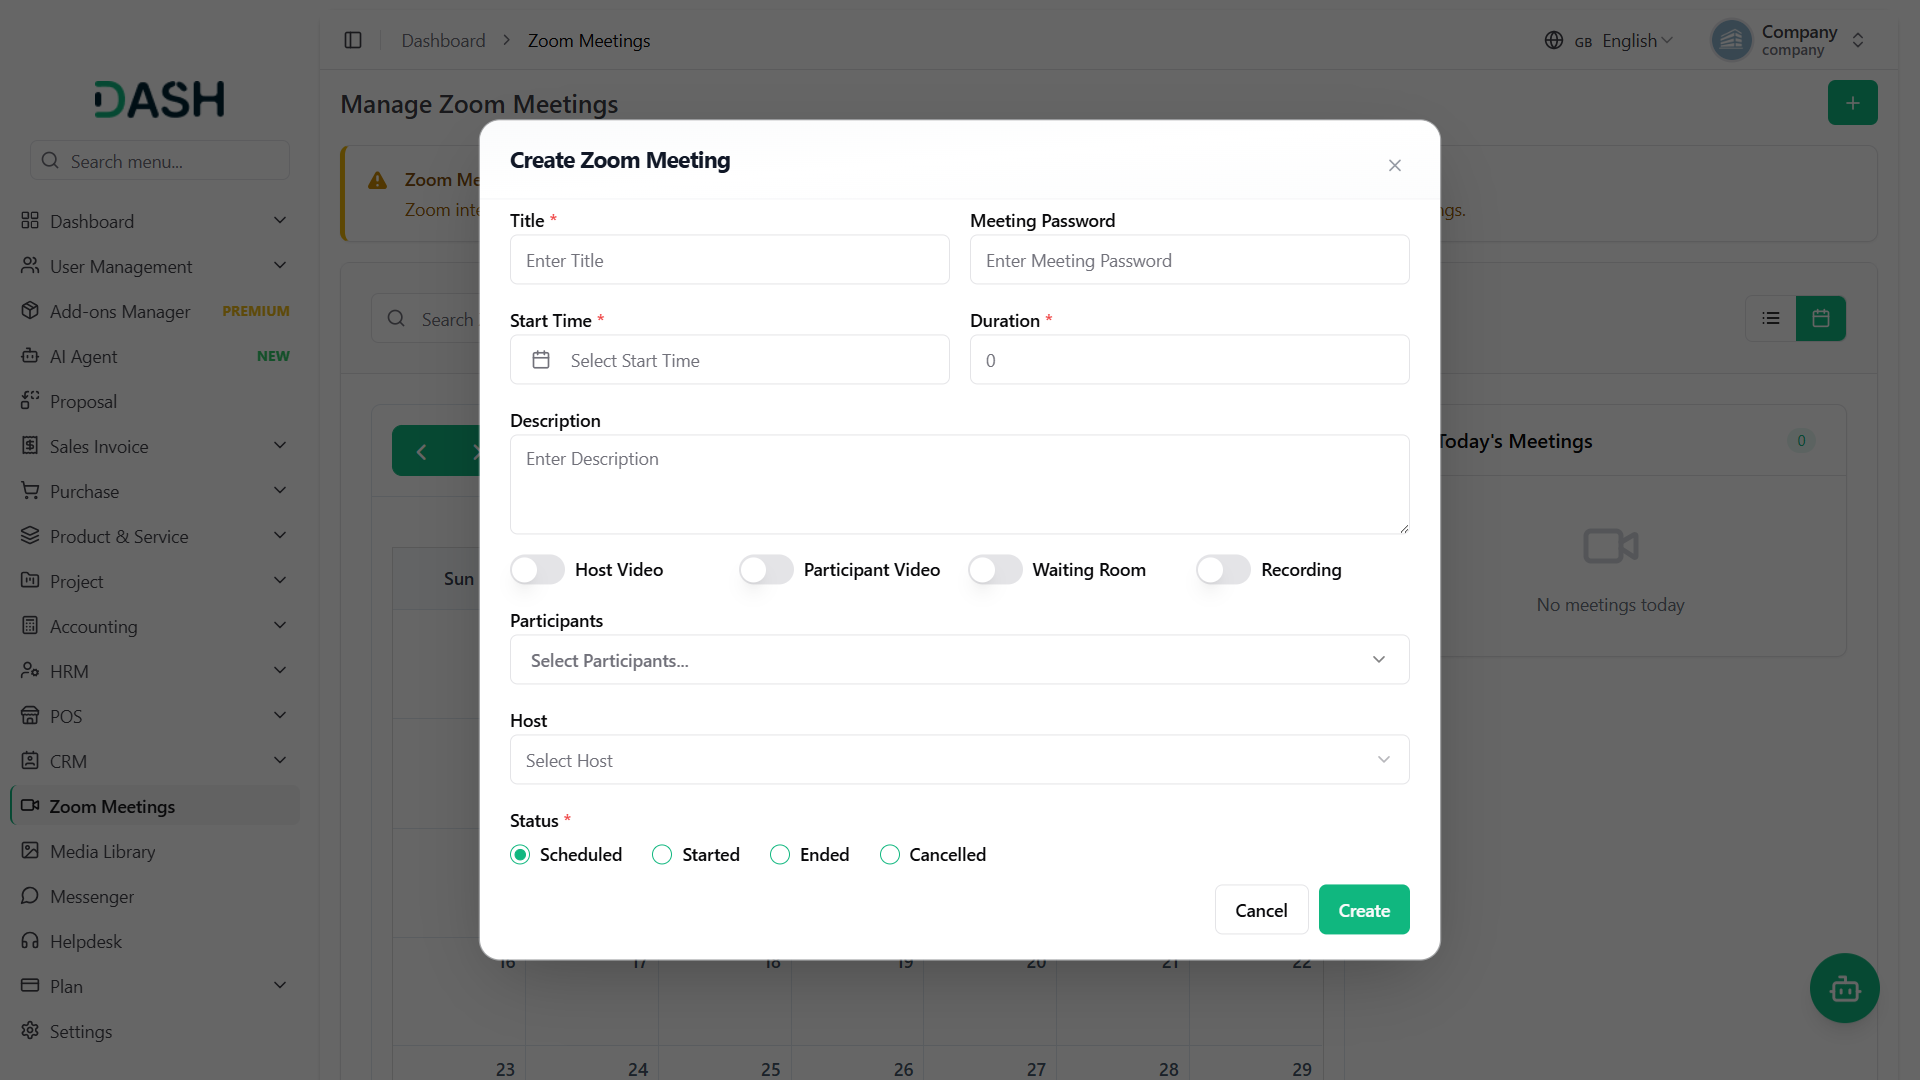Open the English language dropdown
Screen dimensions: 1920x1080
[x=1636, y=40]
